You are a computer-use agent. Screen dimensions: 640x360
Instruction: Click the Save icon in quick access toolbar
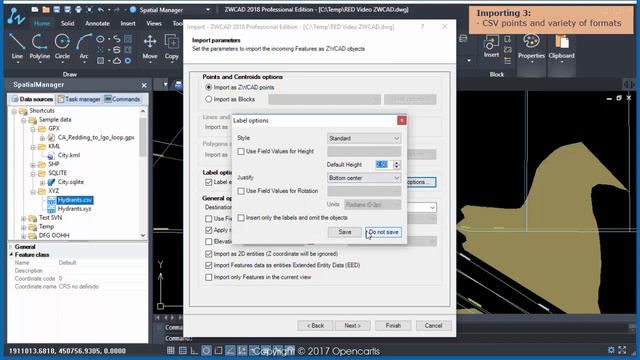[x=57, y=9]
